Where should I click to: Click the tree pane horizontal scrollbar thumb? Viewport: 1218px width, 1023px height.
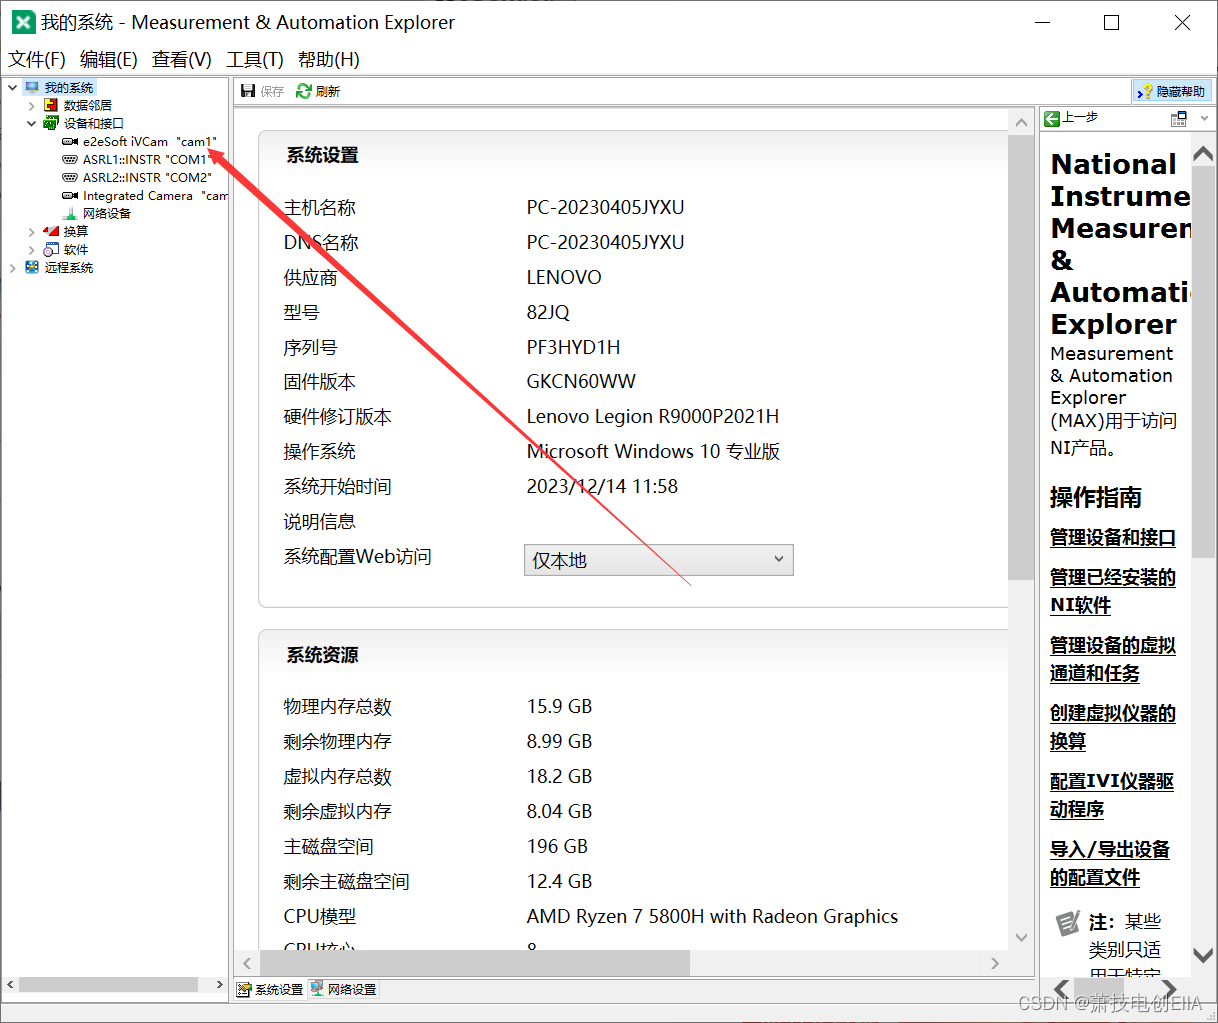pyautogui.click(x=108, y=985)
